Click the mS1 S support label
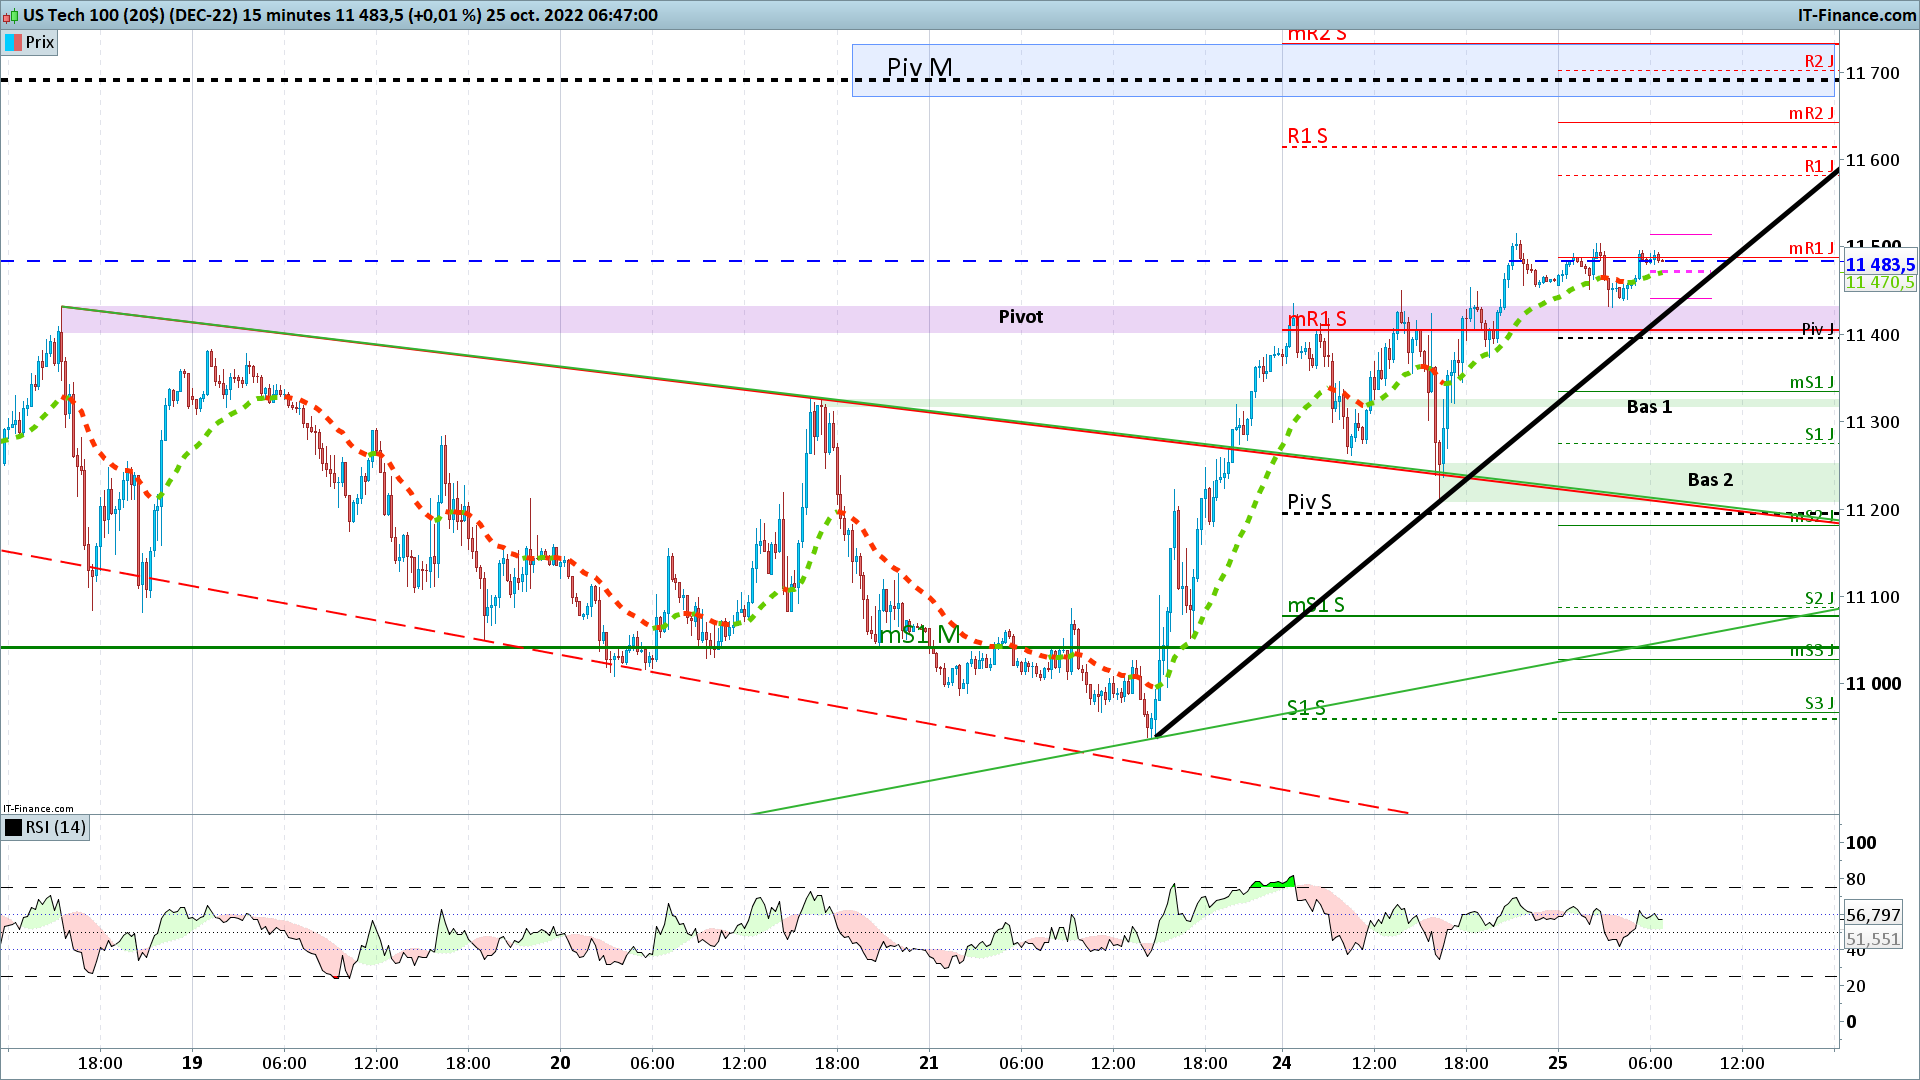The image size is (1920, 1080). pyautogui.click(x=1315, y=605)
